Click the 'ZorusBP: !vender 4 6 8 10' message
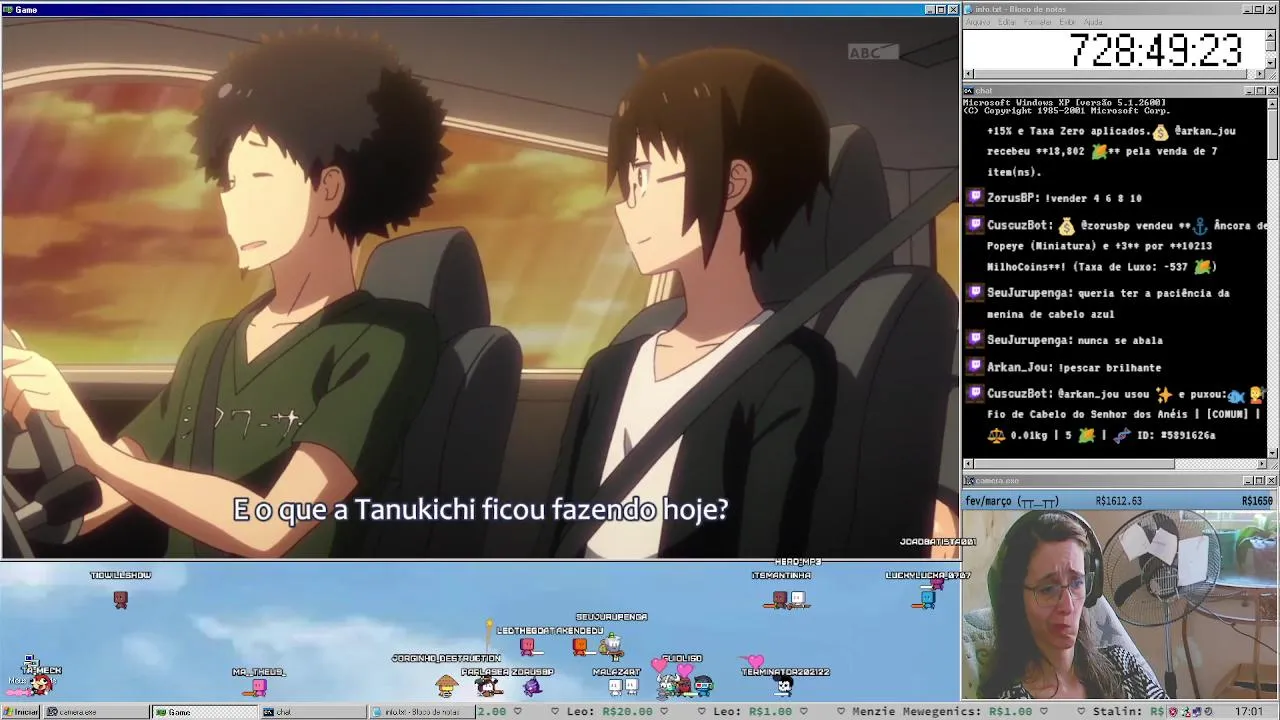The height and width of the screenshot is (720, 1280). 1064,198
